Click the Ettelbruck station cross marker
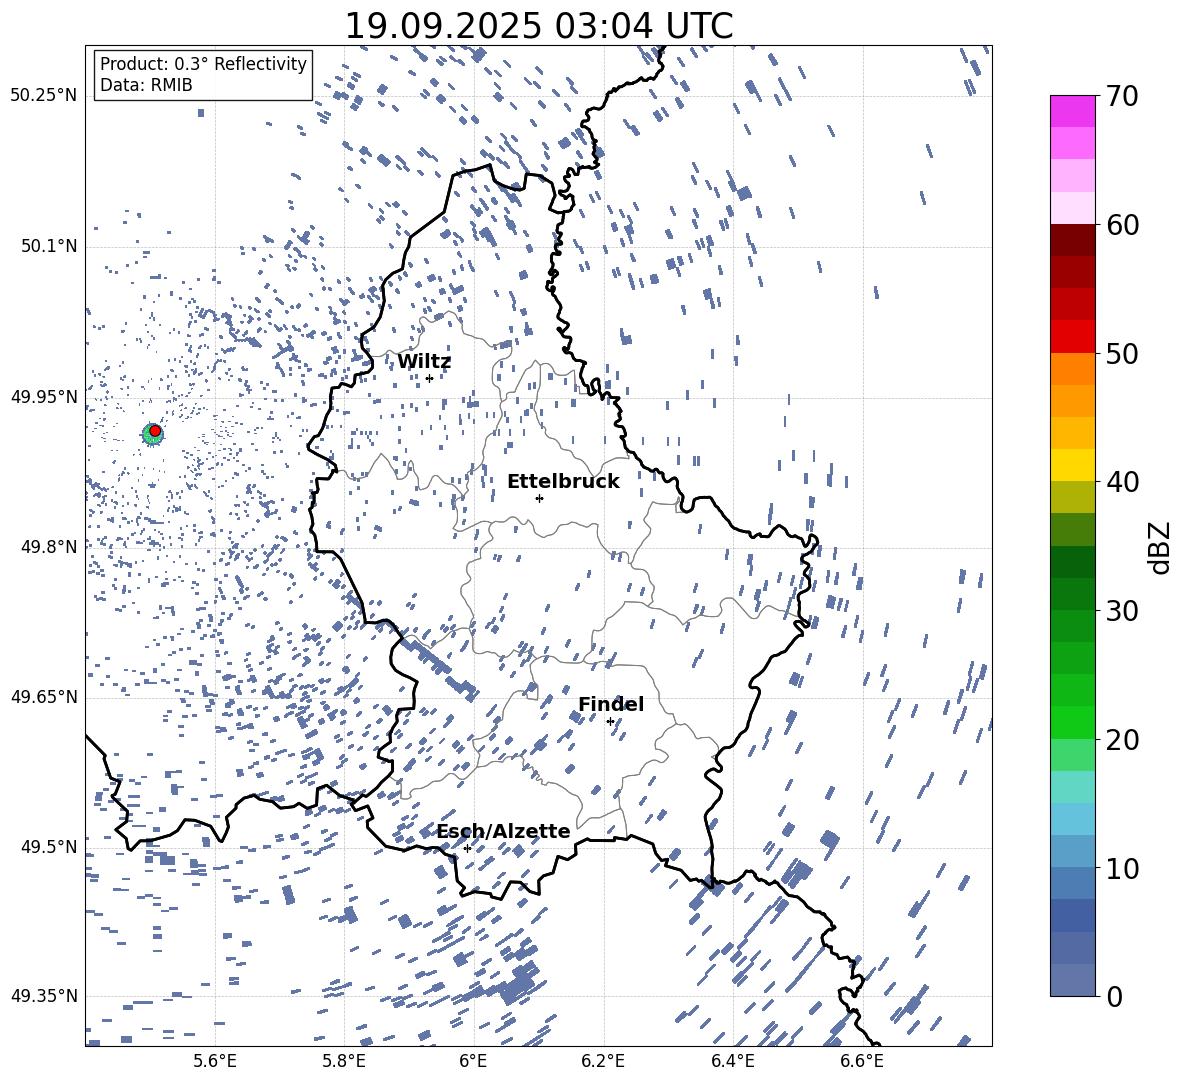Image resolution: width=1184 pixels, height=1081 pixels. pos(539,498)
